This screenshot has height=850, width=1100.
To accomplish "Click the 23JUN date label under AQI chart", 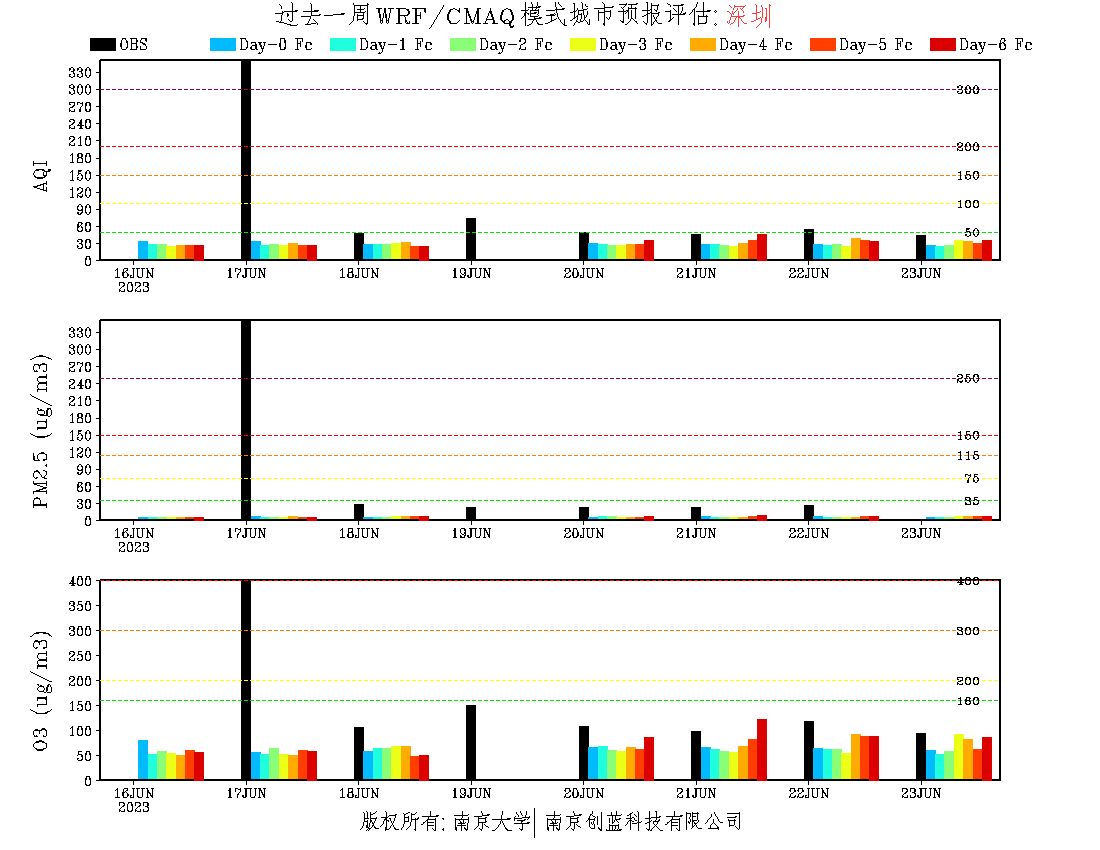I will [x=921, y=273].
